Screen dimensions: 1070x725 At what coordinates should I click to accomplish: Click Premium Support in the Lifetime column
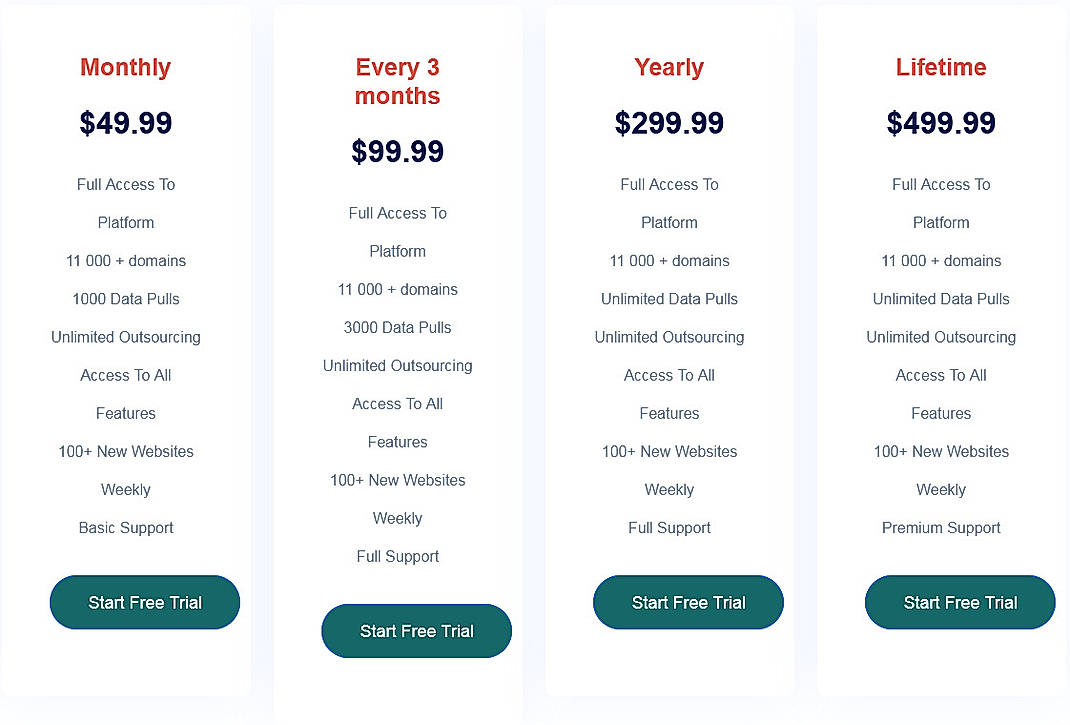pyautogui.click(x=940, y=527)
